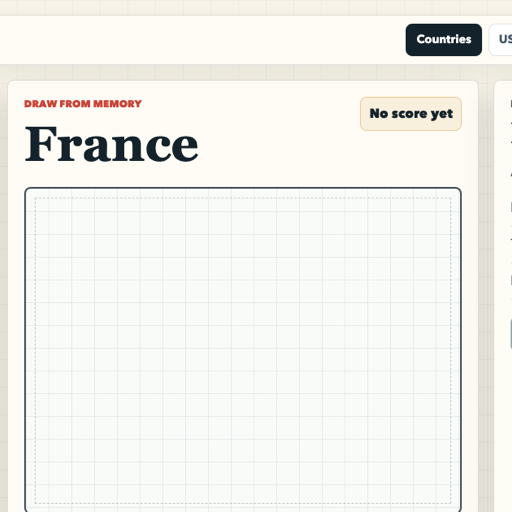Click the Draw From Memory label
Screen dimensions: 512x512
[x=83, y=104]
